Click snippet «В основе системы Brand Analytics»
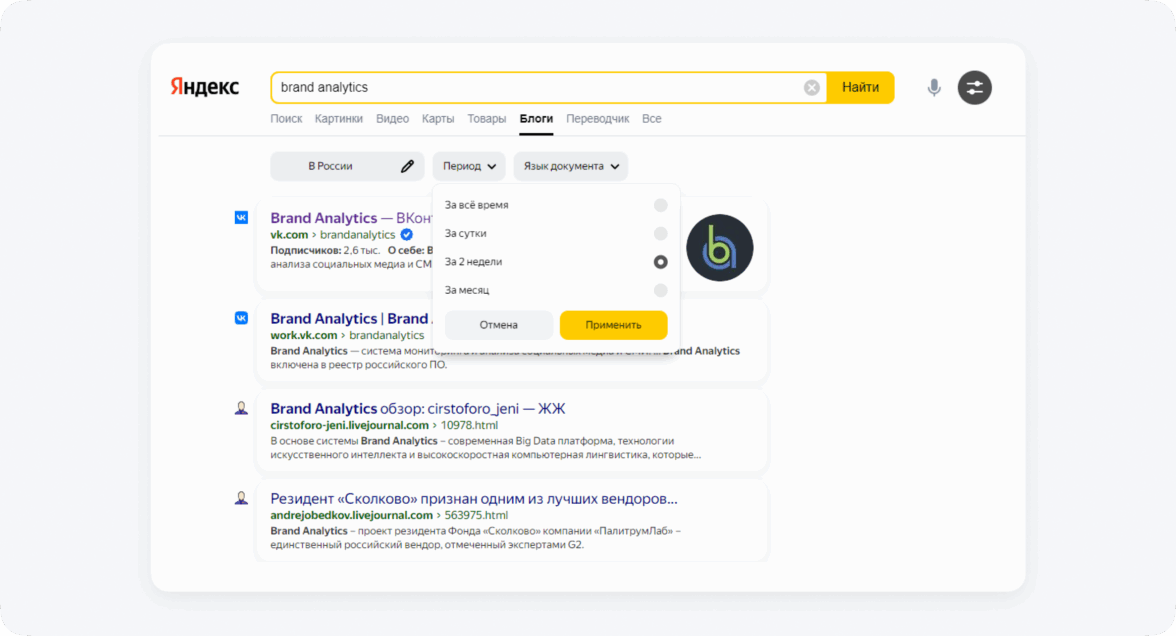This screenshot has width=1176, height=636. pos(354,441)
